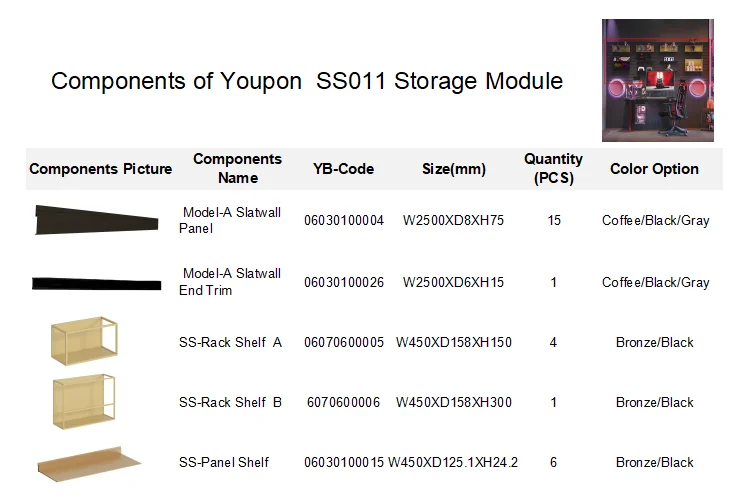Select the Size(mm) column header
Image resolution: width=750 pixels, height=504 pixels.
coord(454,169)
